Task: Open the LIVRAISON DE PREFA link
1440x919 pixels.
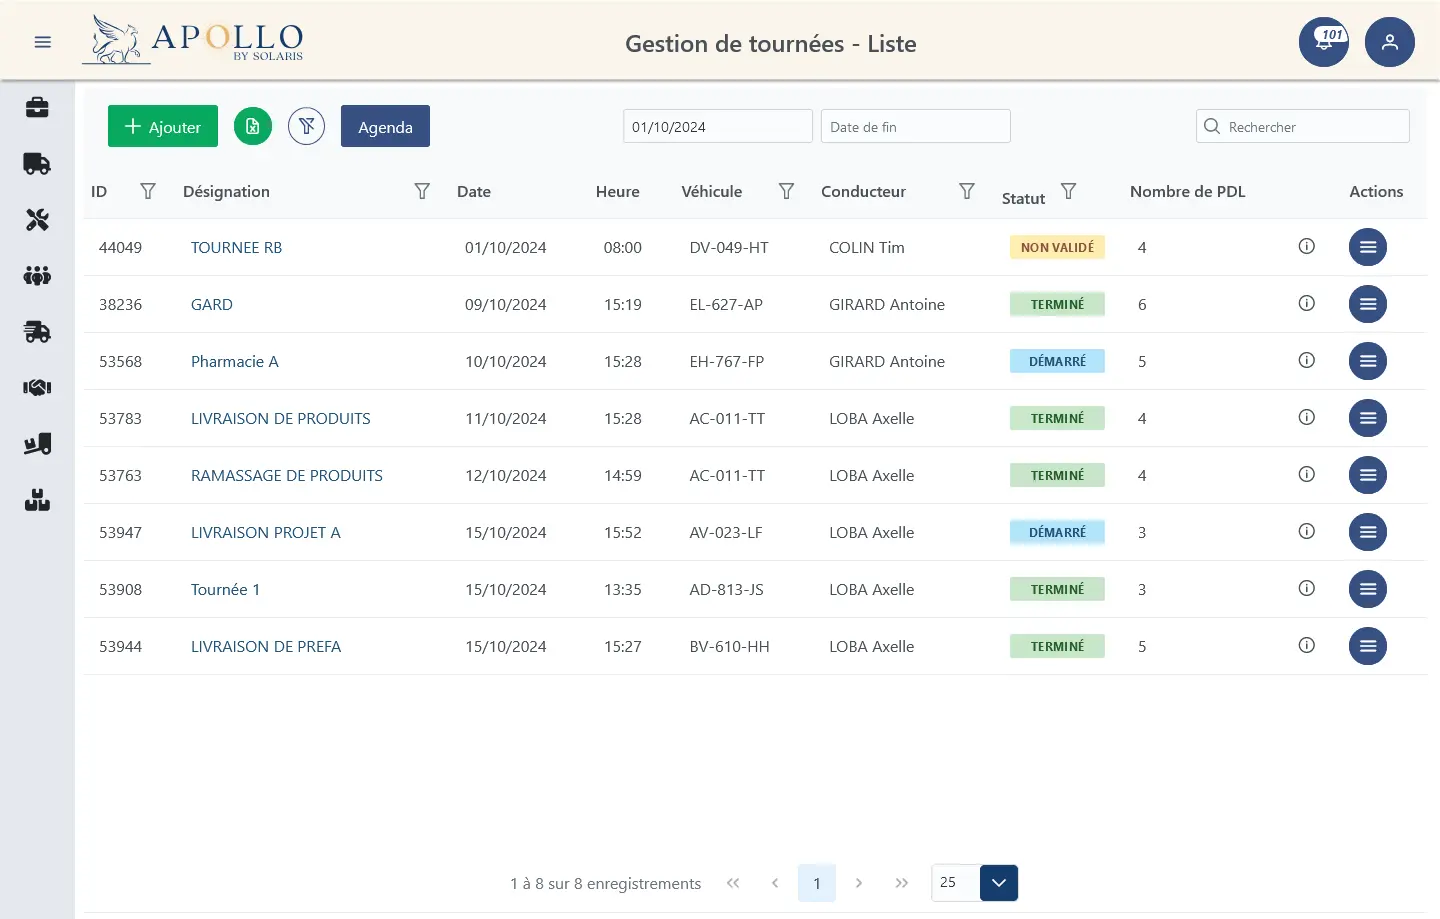Action: (x=266, y=646)
